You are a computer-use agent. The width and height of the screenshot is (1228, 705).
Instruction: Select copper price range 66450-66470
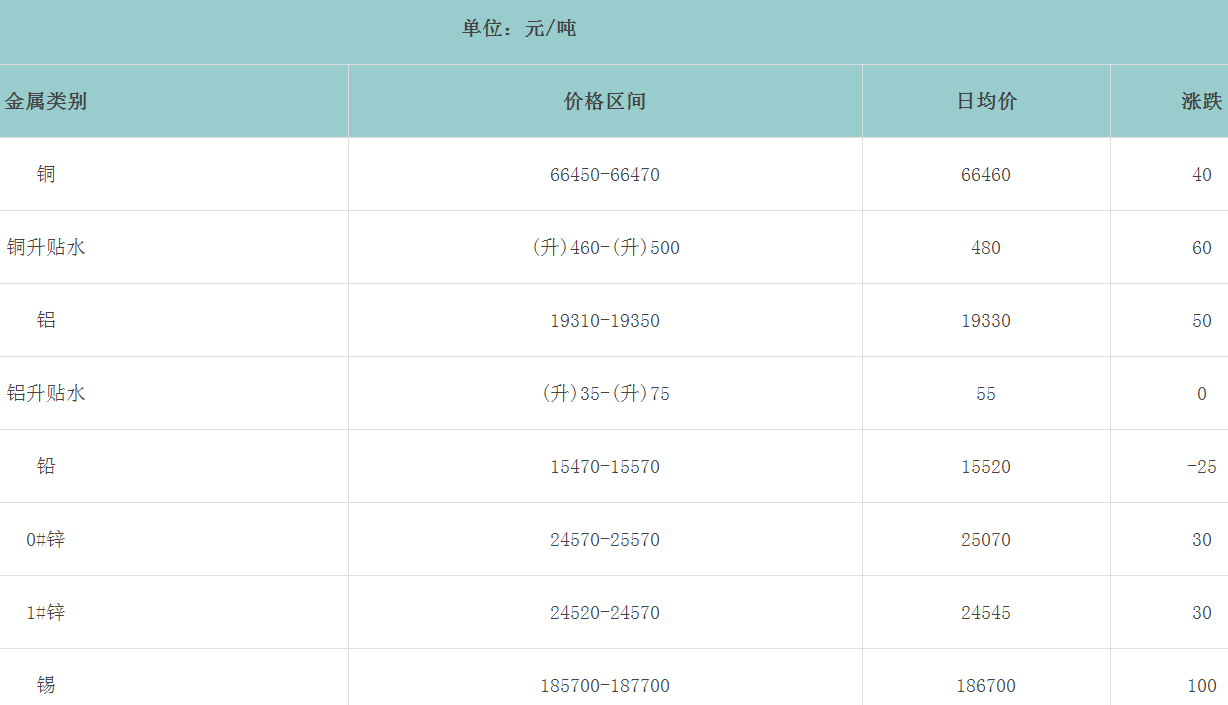tap(604, 175)
